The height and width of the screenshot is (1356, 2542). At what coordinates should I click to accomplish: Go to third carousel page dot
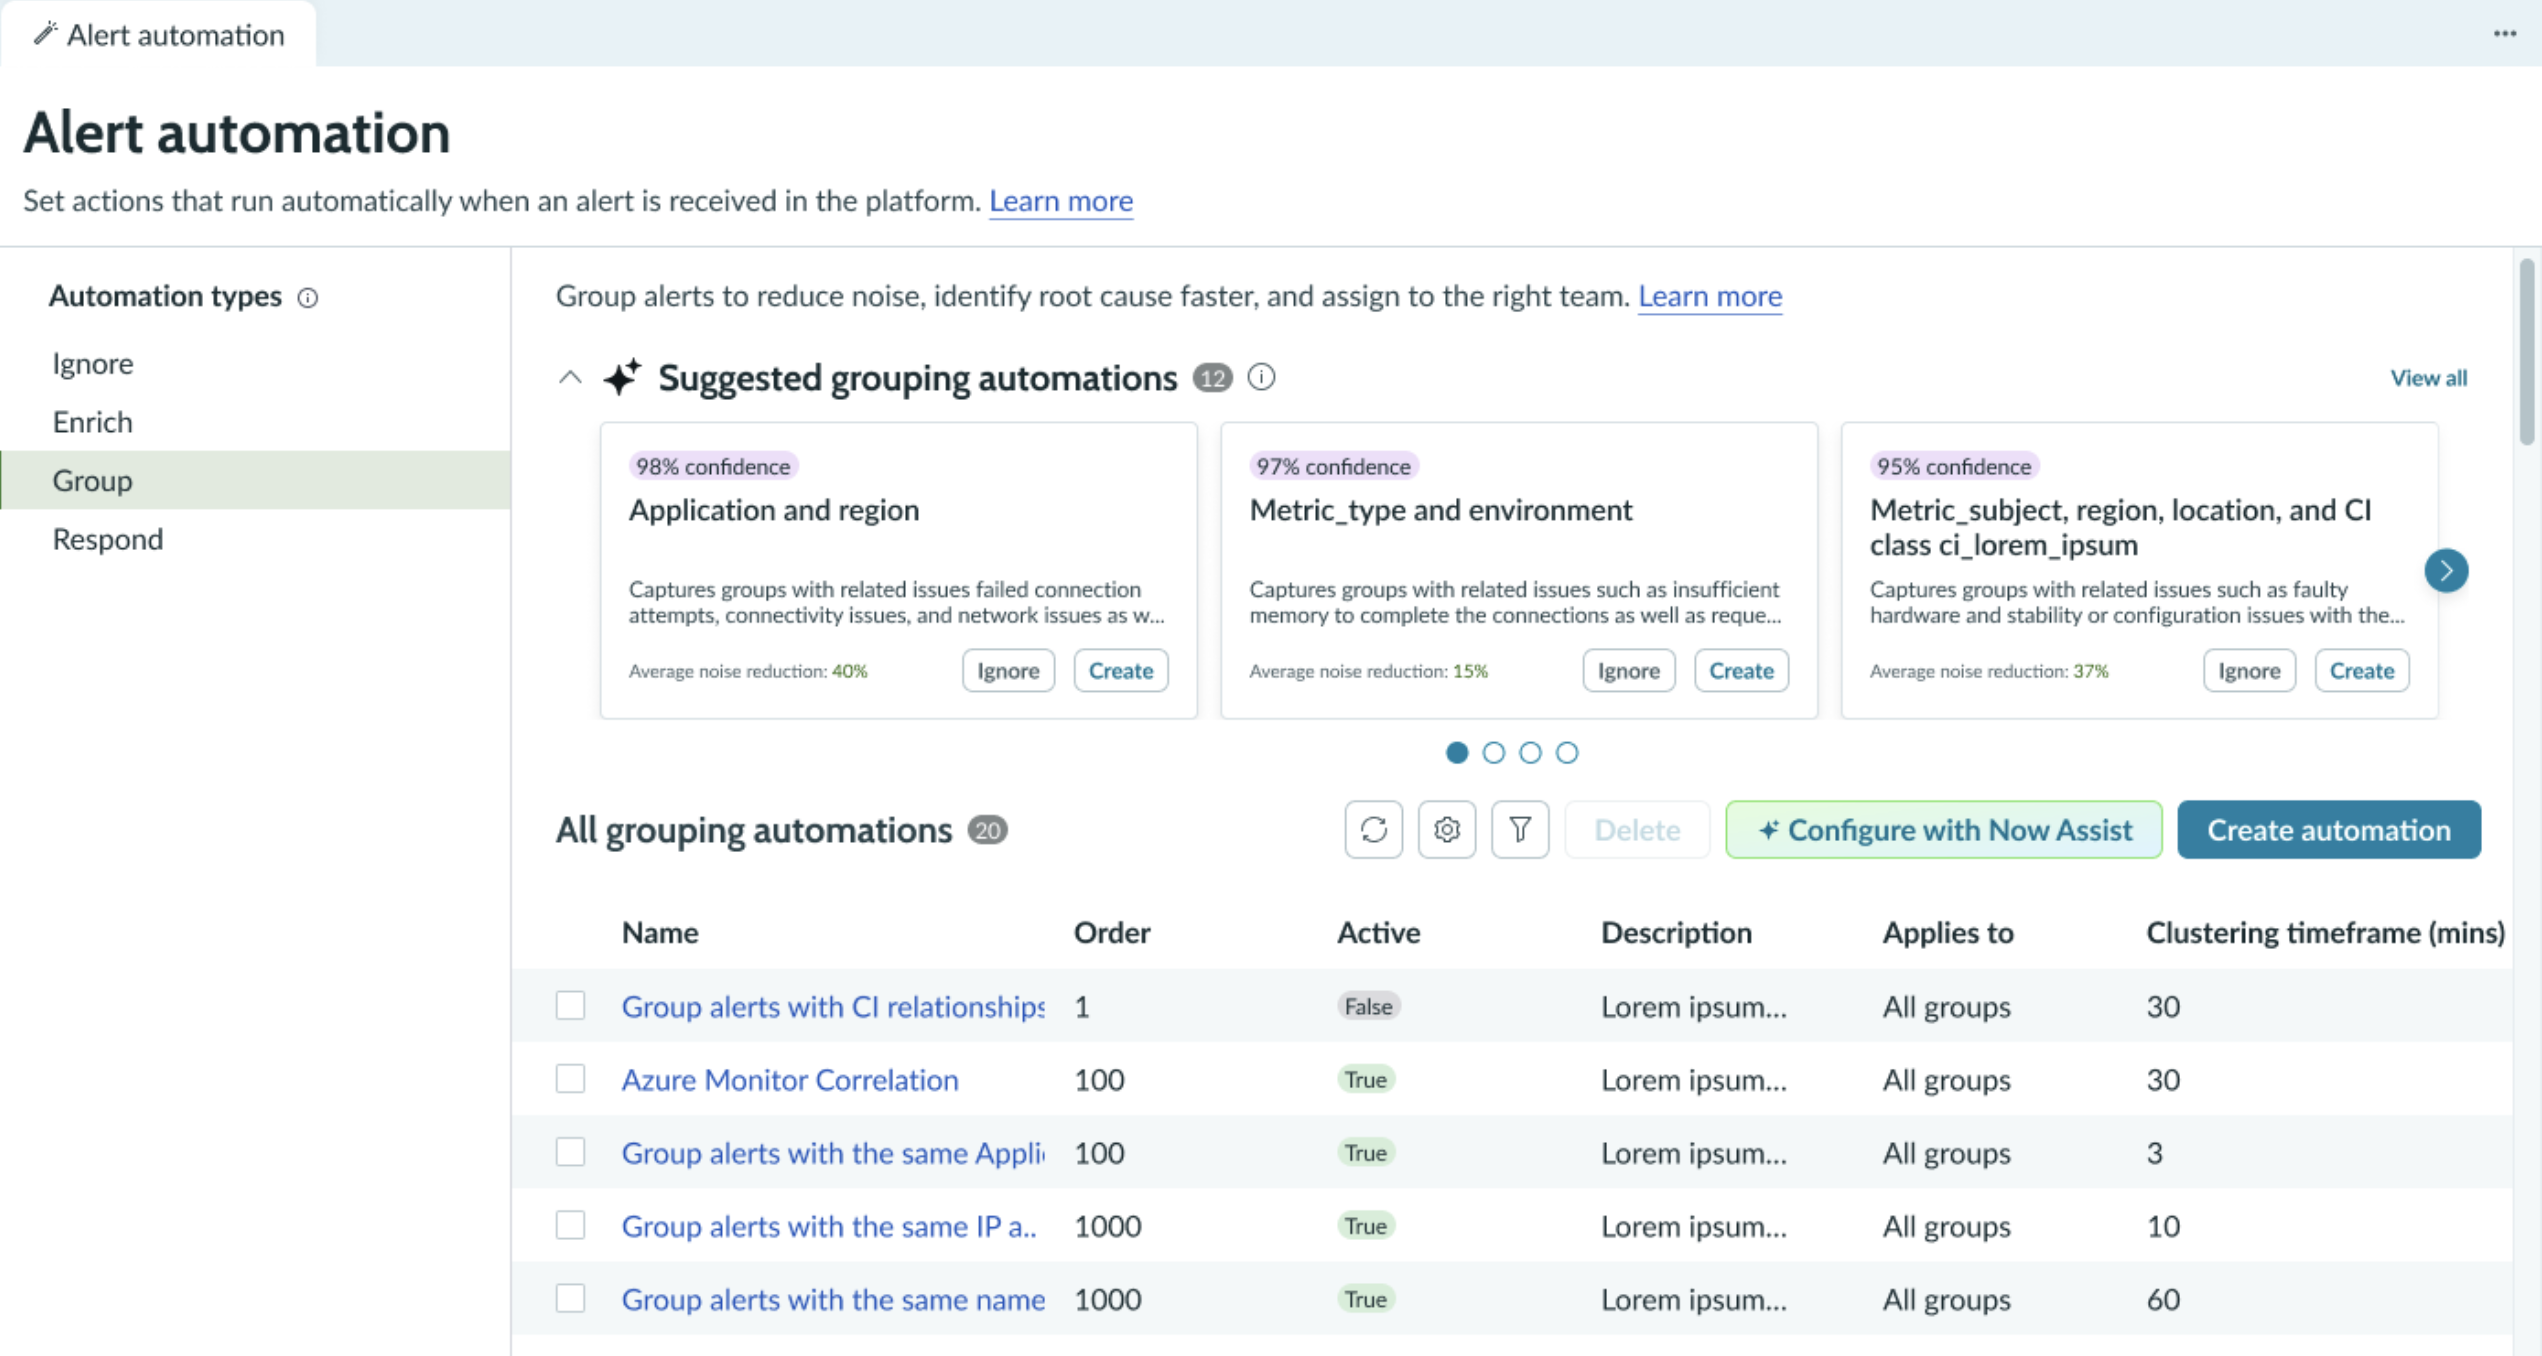coord(1530,752)
